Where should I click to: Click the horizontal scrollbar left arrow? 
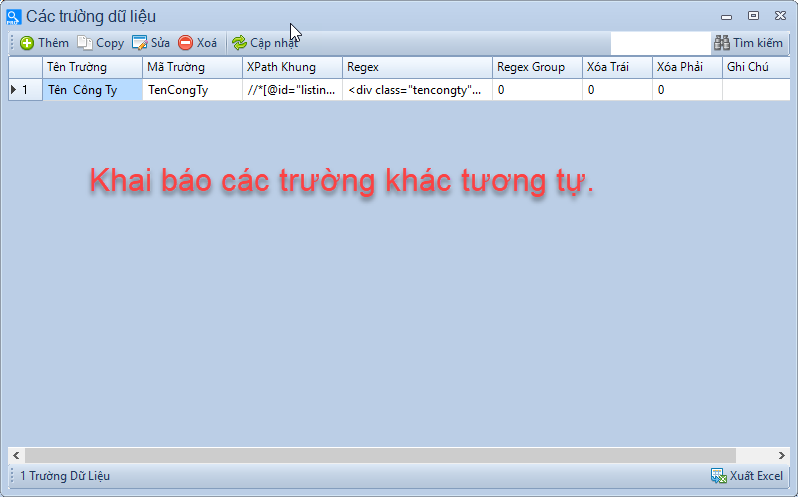point(16,455)
